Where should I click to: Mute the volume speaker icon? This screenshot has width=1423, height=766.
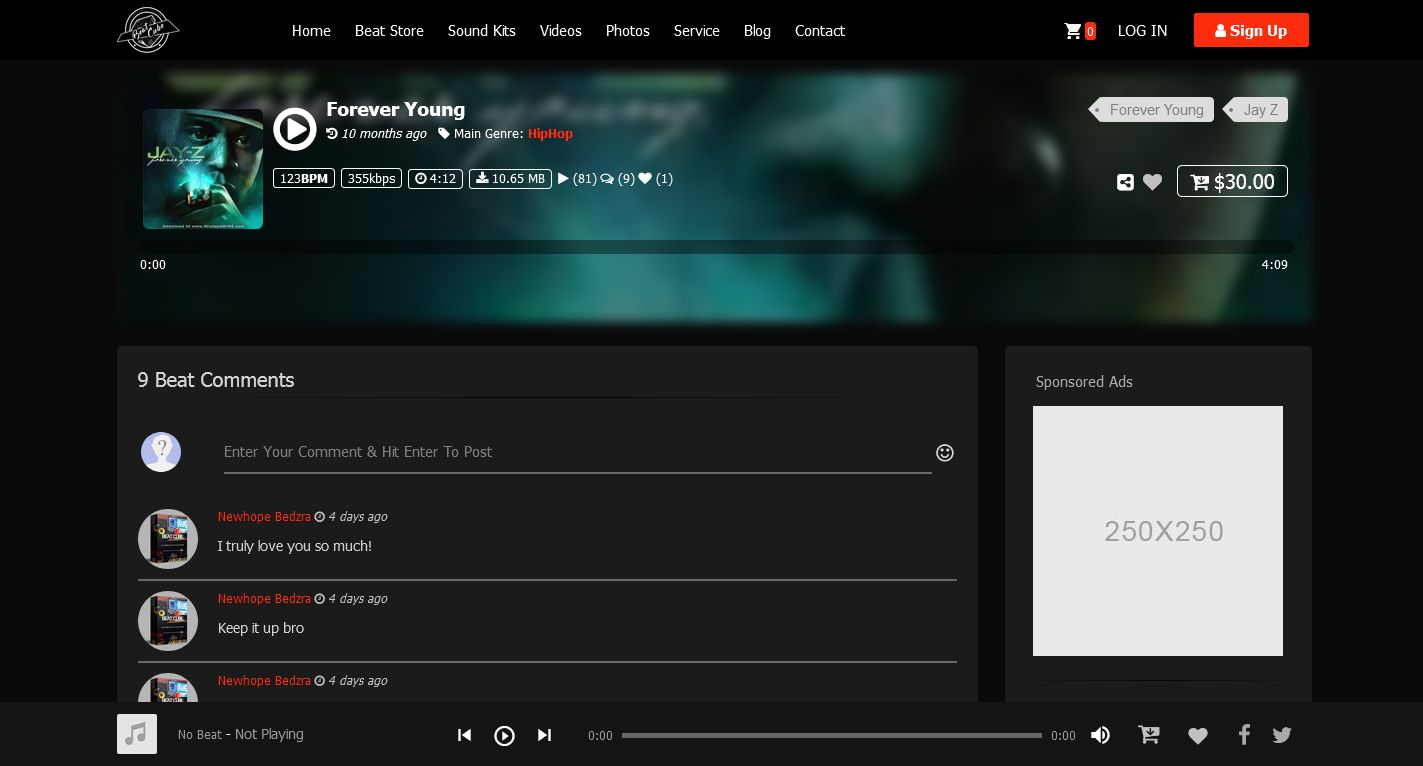point(1100,735)
